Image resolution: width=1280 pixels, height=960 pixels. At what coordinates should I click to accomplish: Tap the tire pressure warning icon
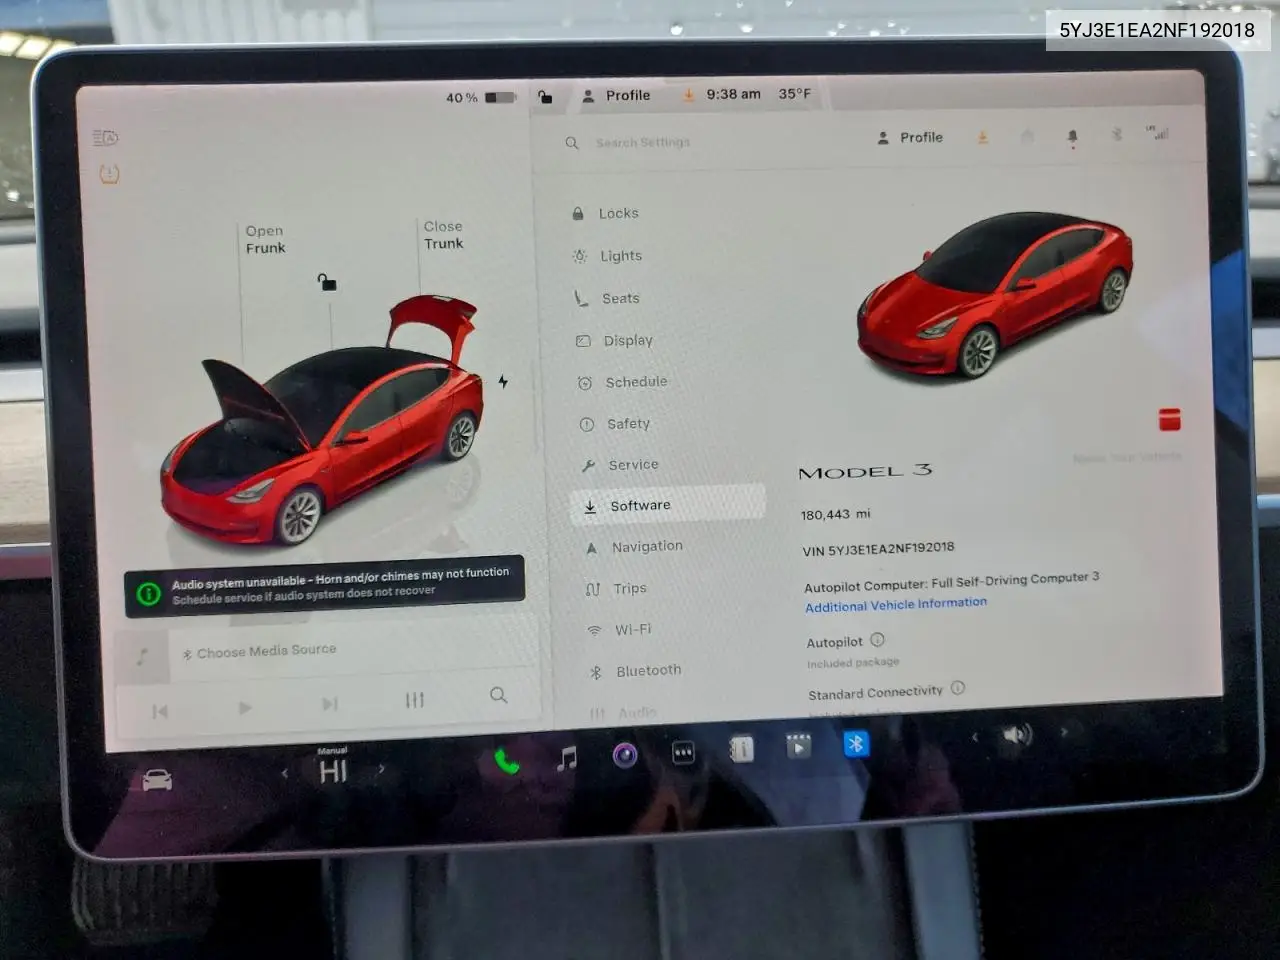click(109, 175)
